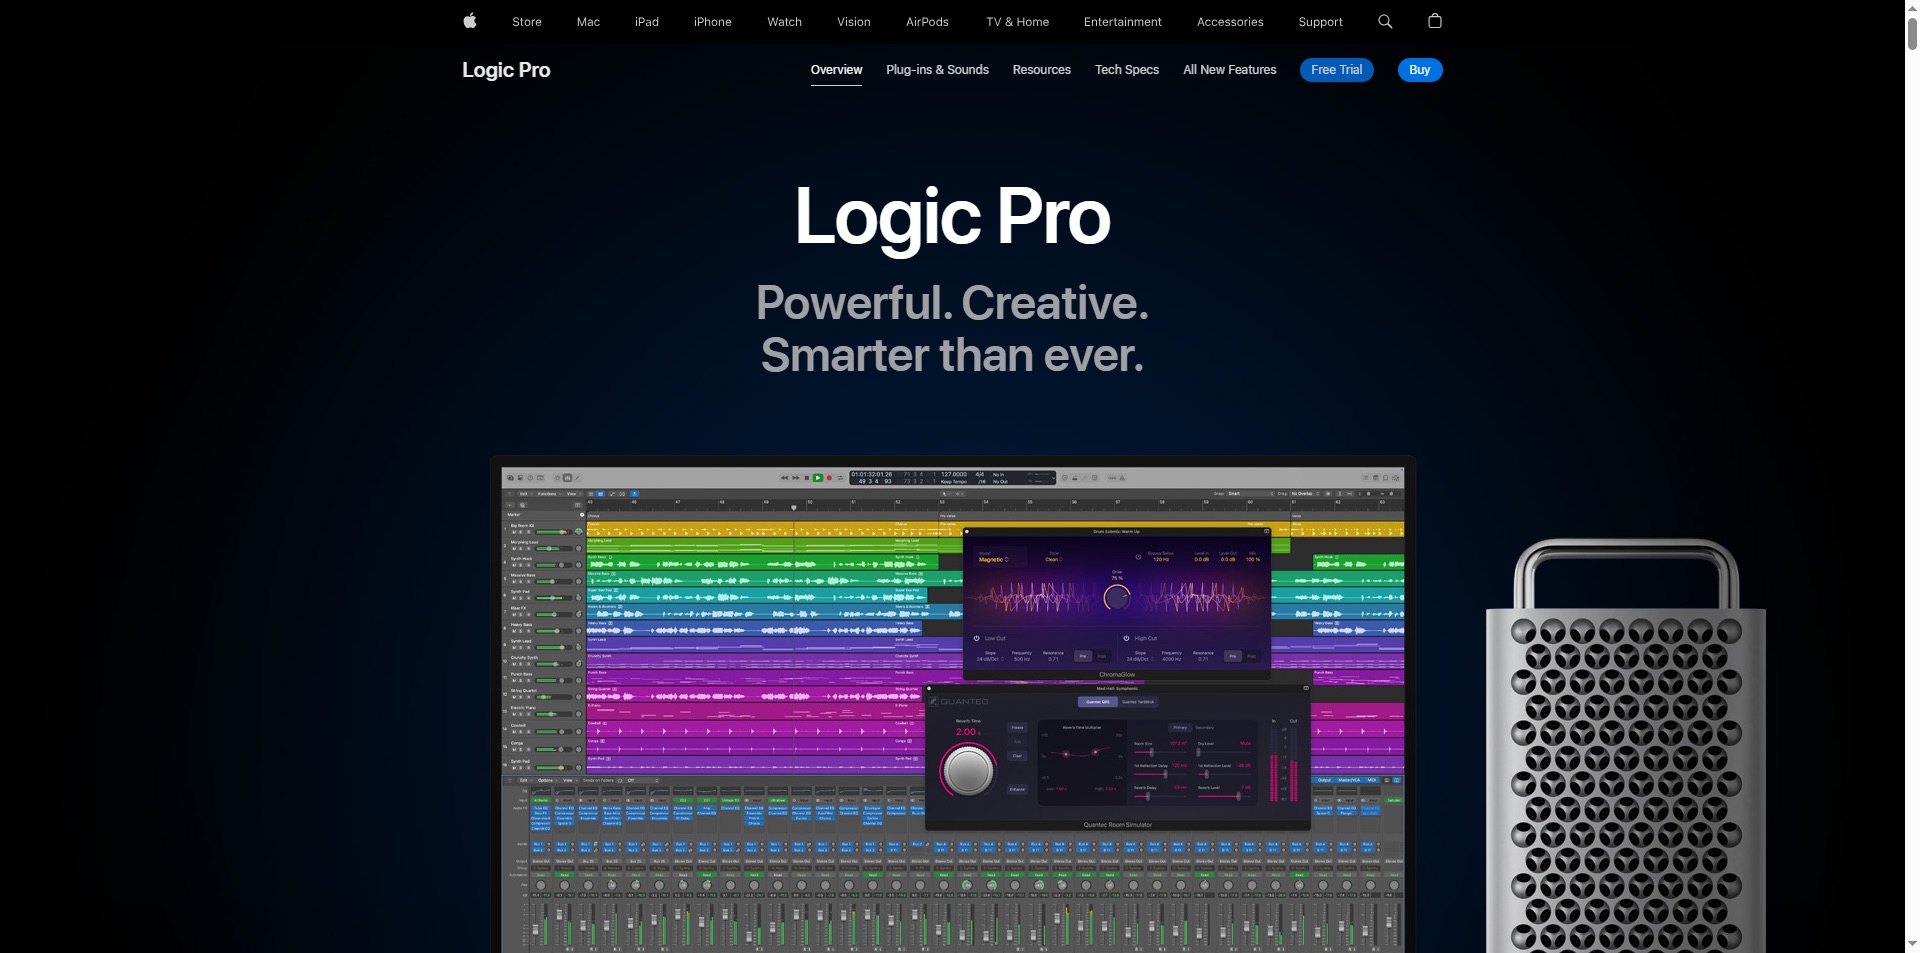Open the shopping bag icon
Viewport: 1920px width, 953px height.
click(1435, 21)
